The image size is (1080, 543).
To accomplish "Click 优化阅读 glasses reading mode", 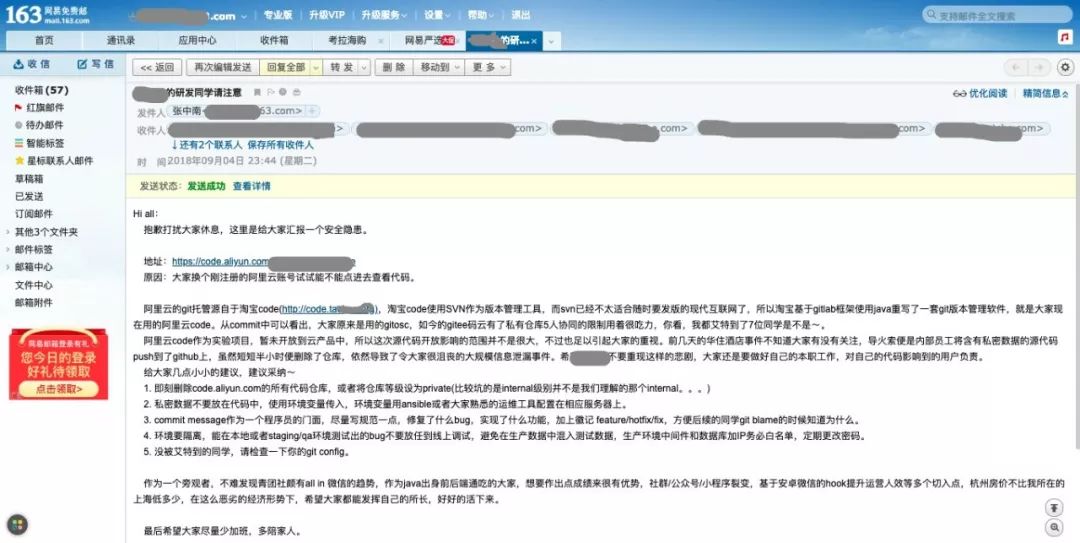I will [980, 93].
